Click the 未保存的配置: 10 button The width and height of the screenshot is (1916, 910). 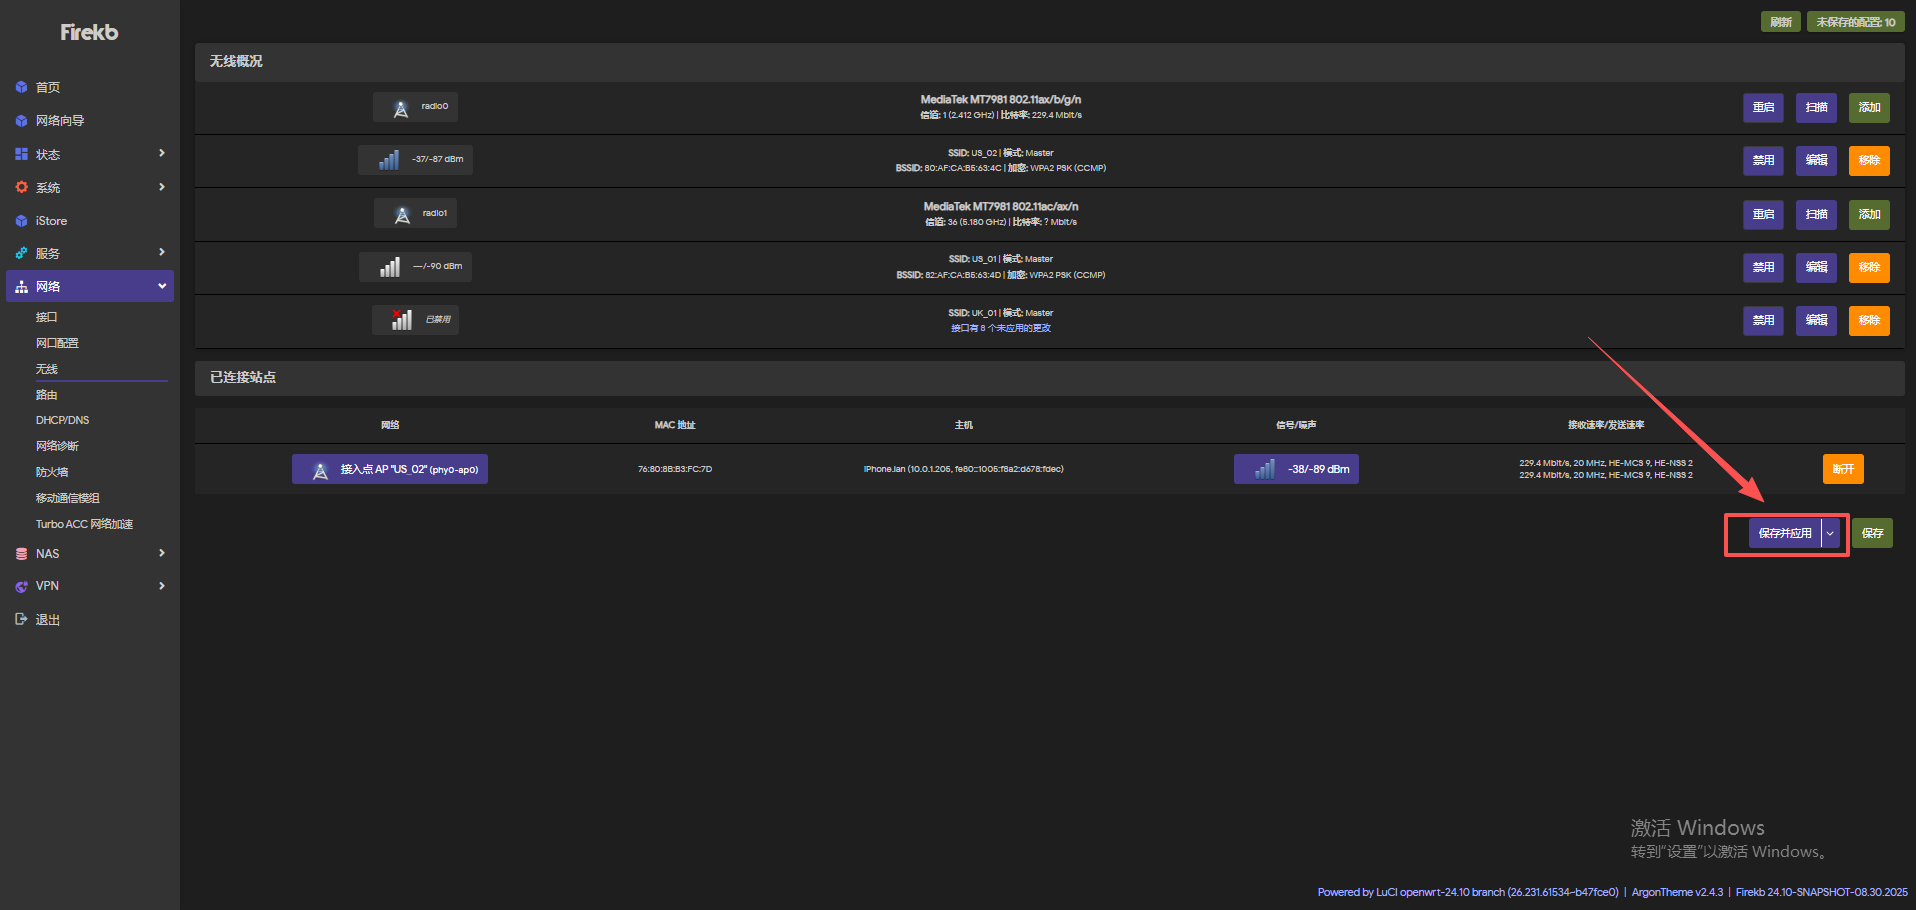pos(1855,22)
